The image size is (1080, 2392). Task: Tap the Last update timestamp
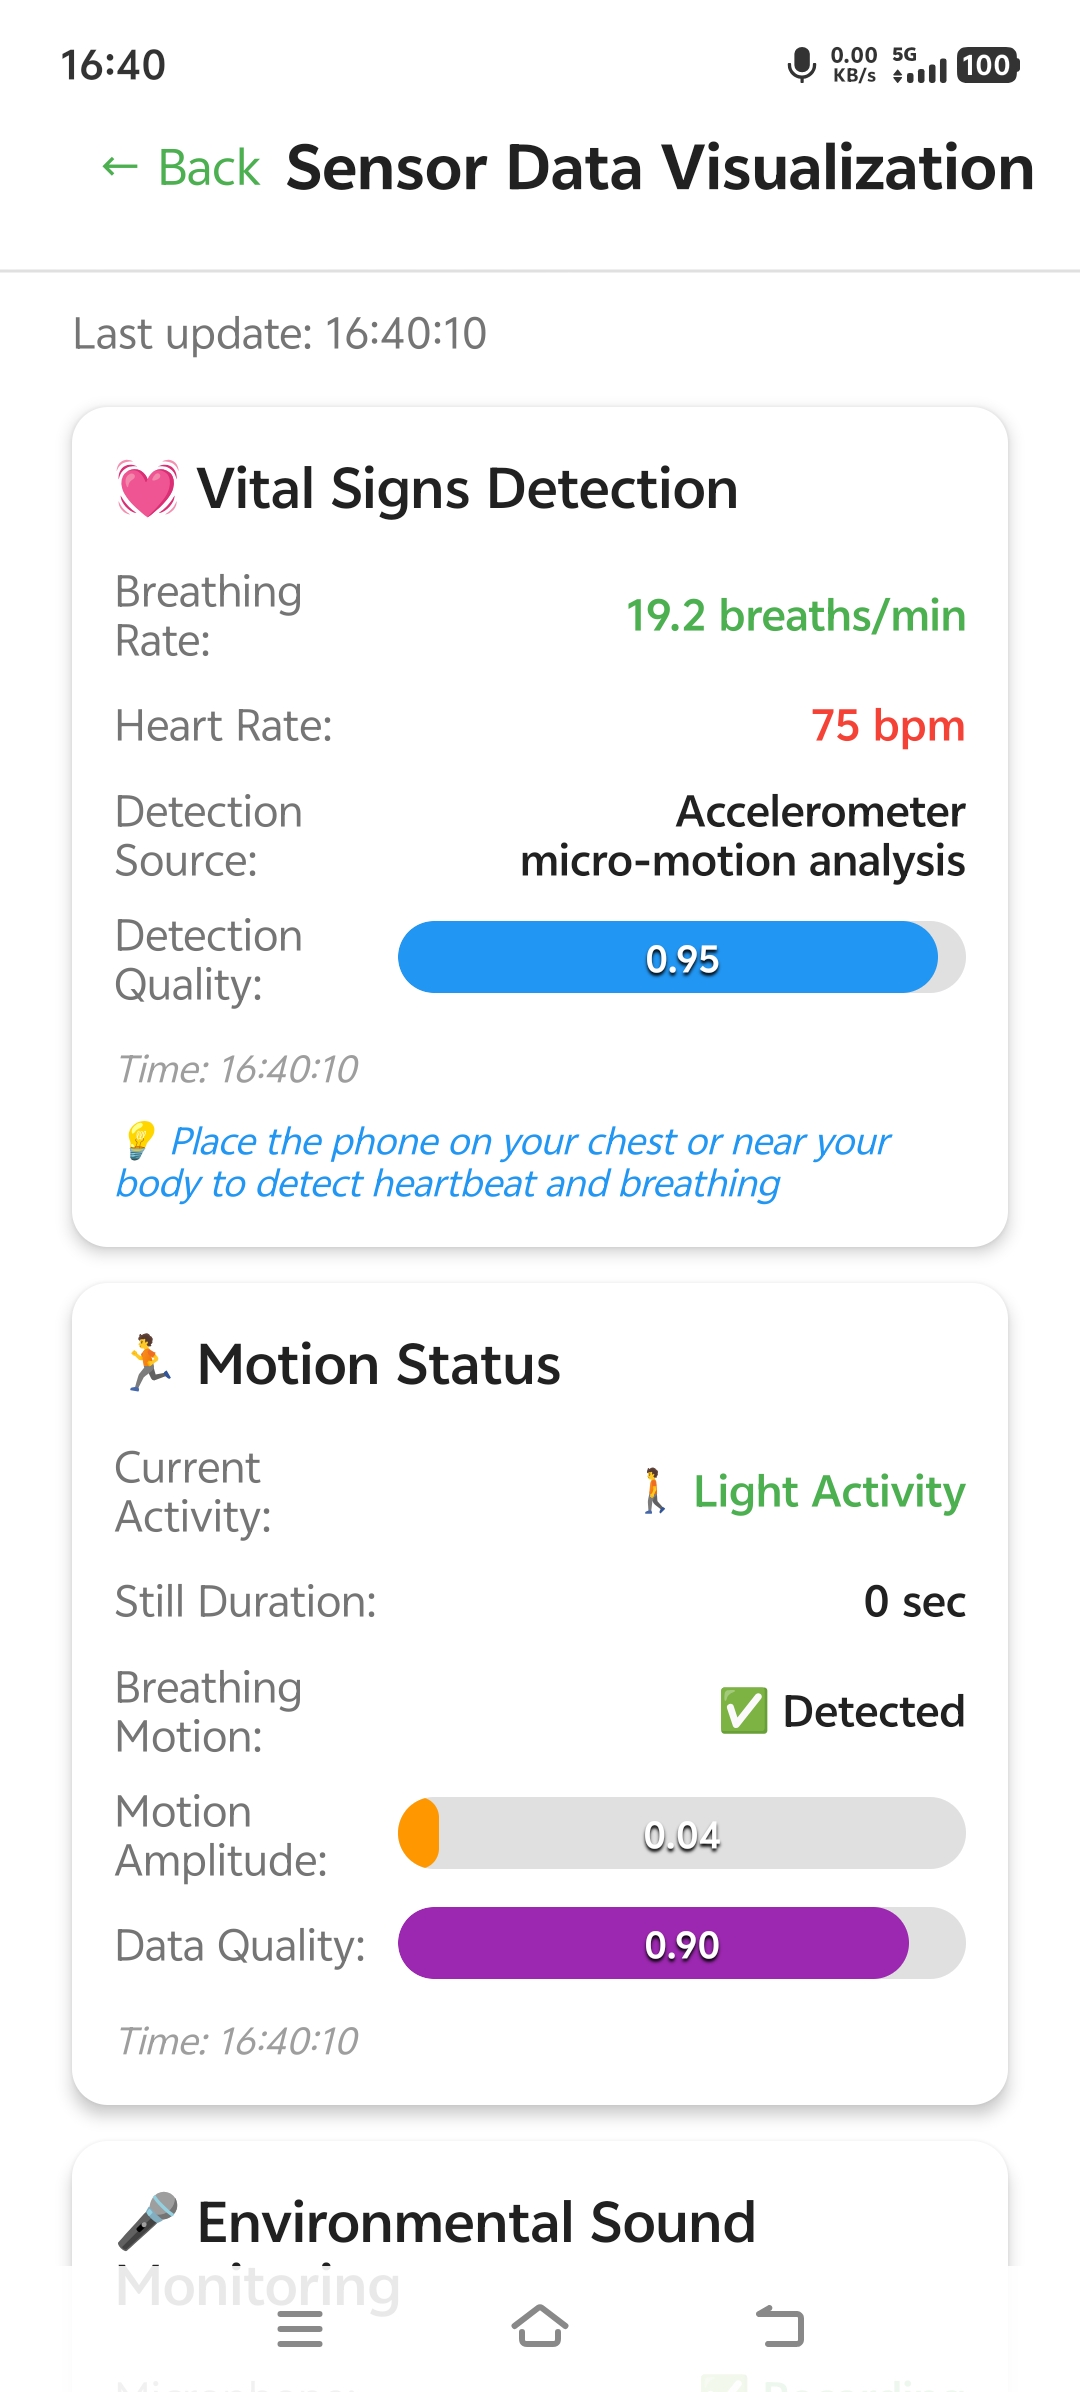pos(280,333)
